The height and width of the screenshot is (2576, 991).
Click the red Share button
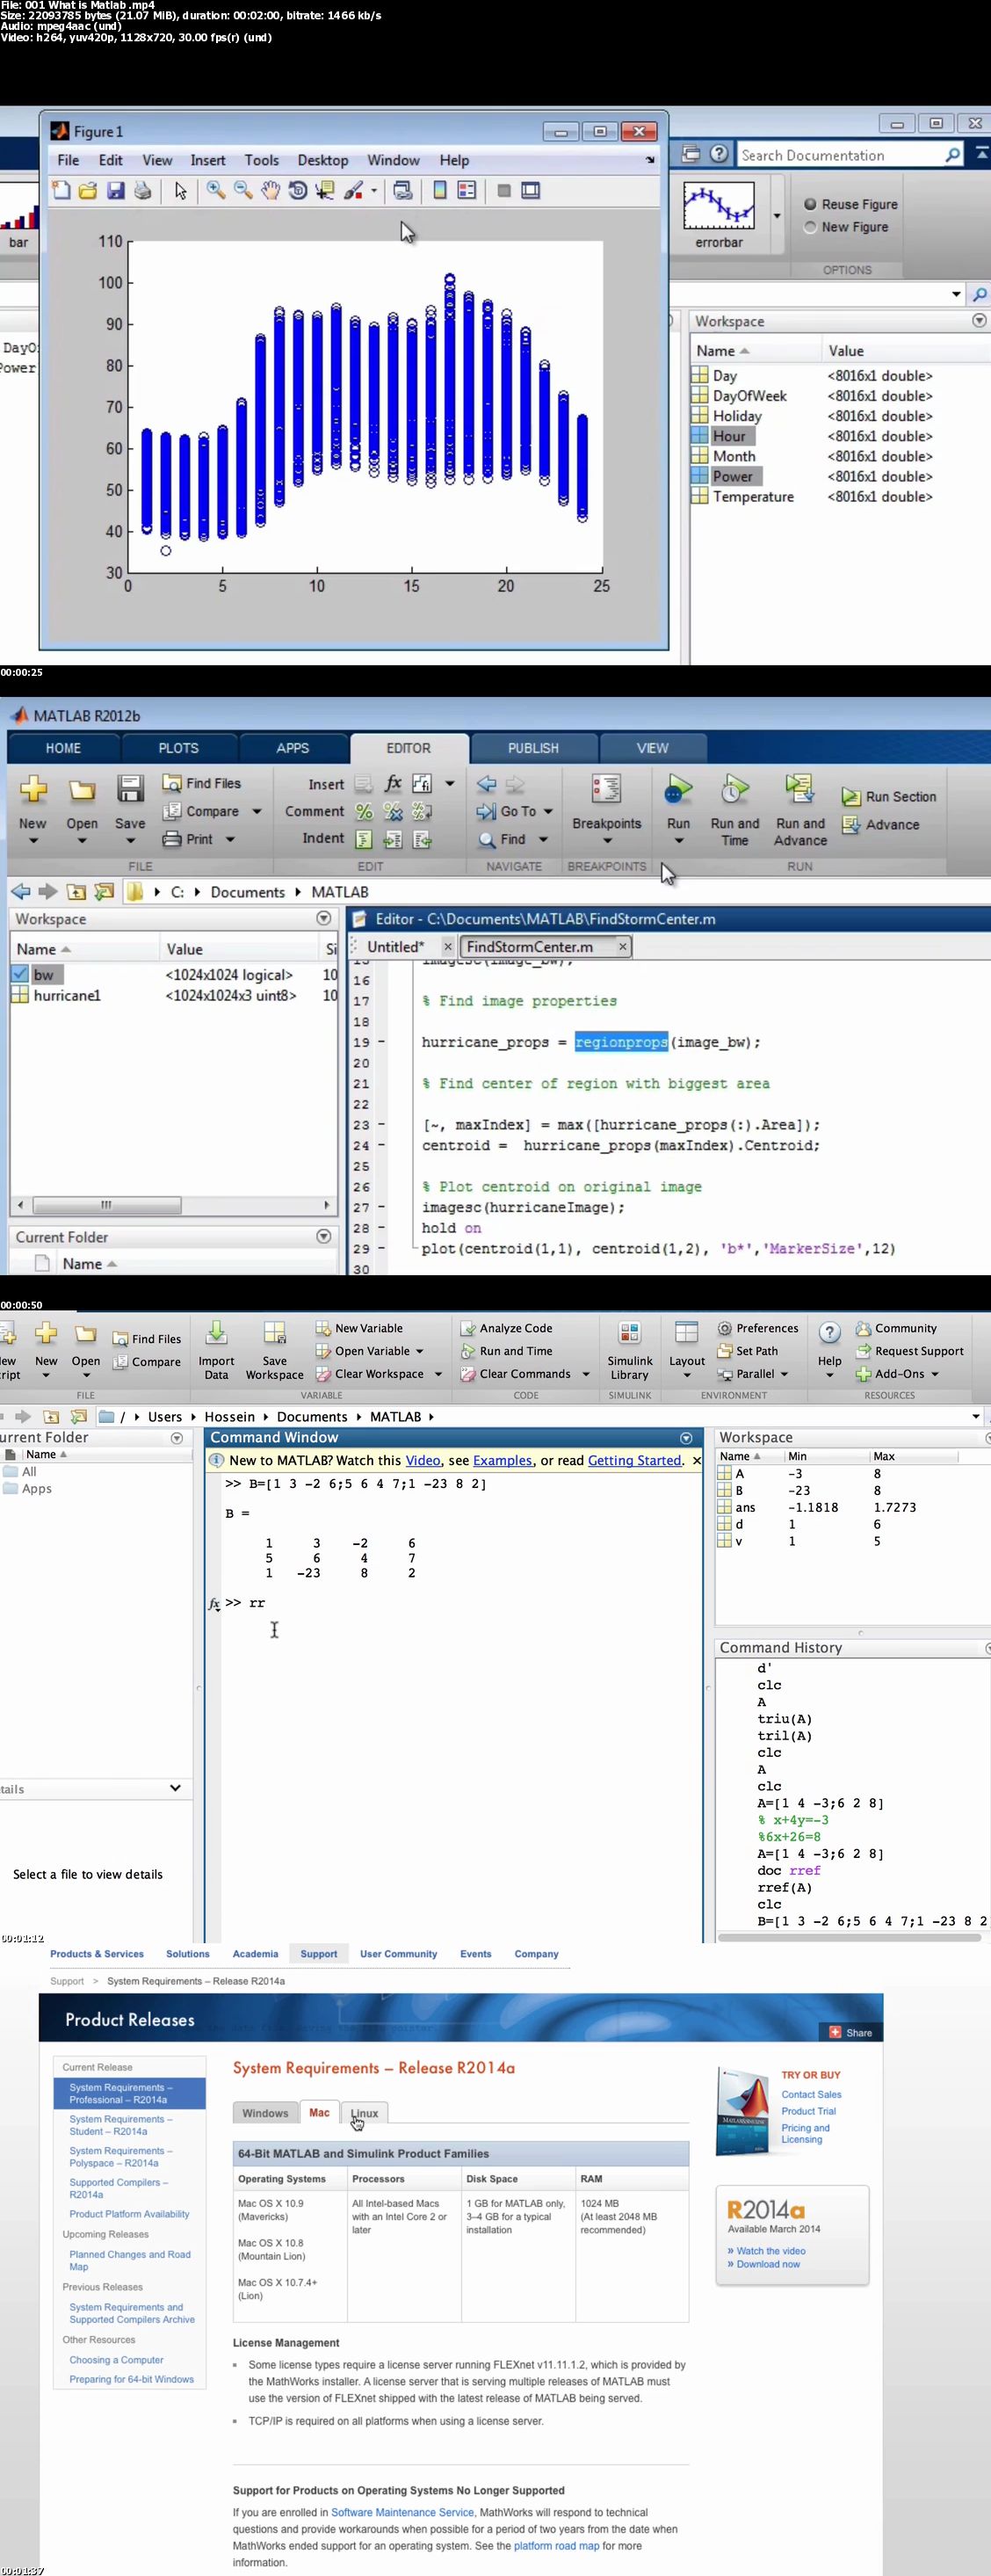tap(851, 2032)
